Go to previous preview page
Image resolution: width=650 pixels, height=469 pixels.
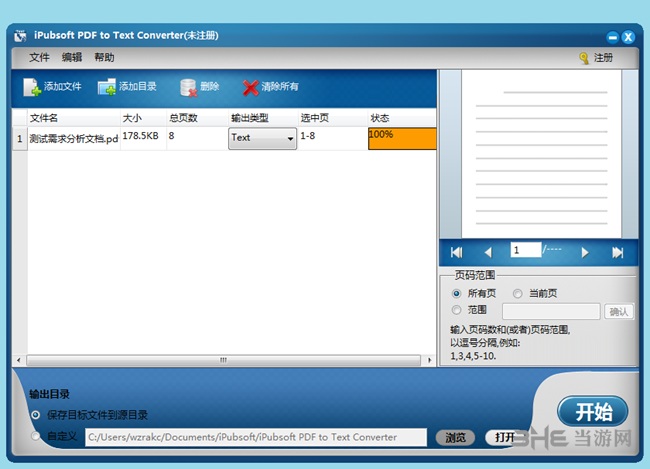coord(488,252)
